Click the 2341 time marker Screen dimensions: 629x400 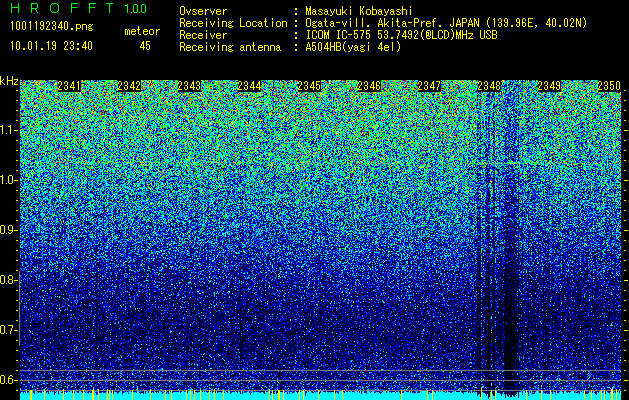[x=69, y=86]
